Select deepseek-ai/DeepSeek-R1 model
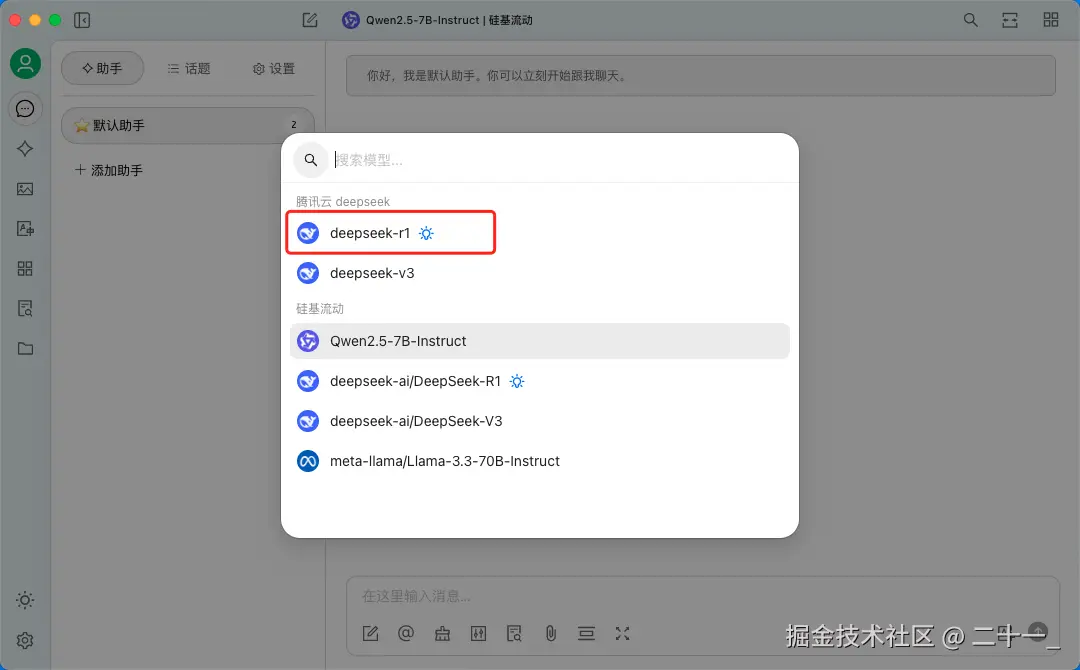This screenshot has width=1080, height=670. (x=539, y=381)
